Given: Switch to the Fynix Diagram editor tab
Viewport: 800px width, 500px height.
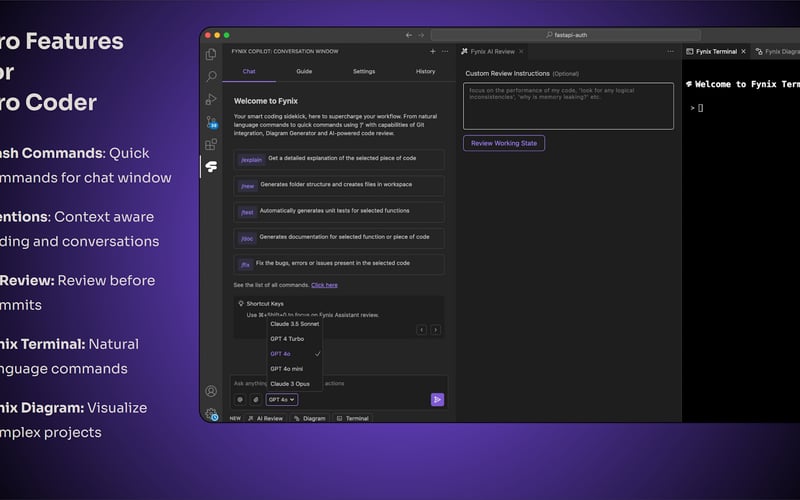Looking at the screenshot, I should pyautogui.click(x=778, y=52).
